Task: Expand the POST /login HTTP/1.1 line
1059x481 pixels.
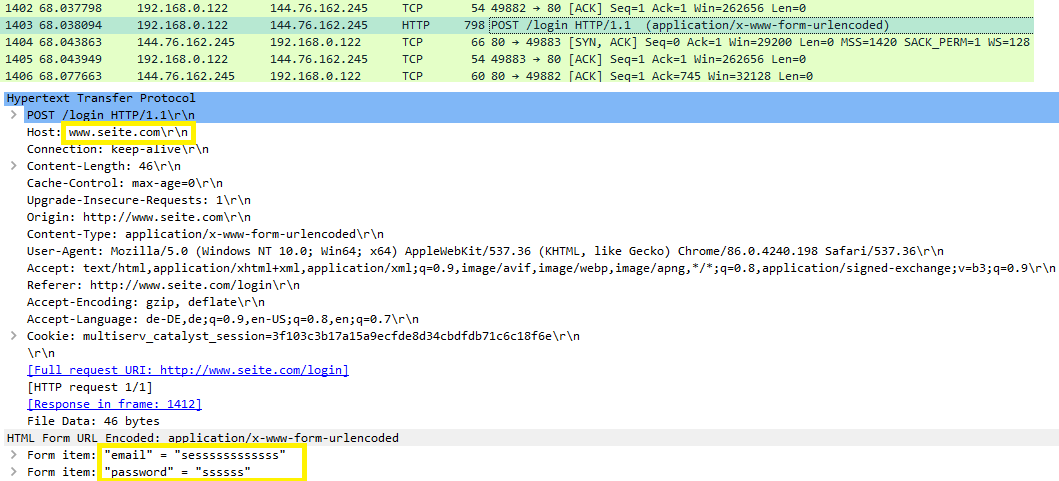Action: click(x=14, y=115)
